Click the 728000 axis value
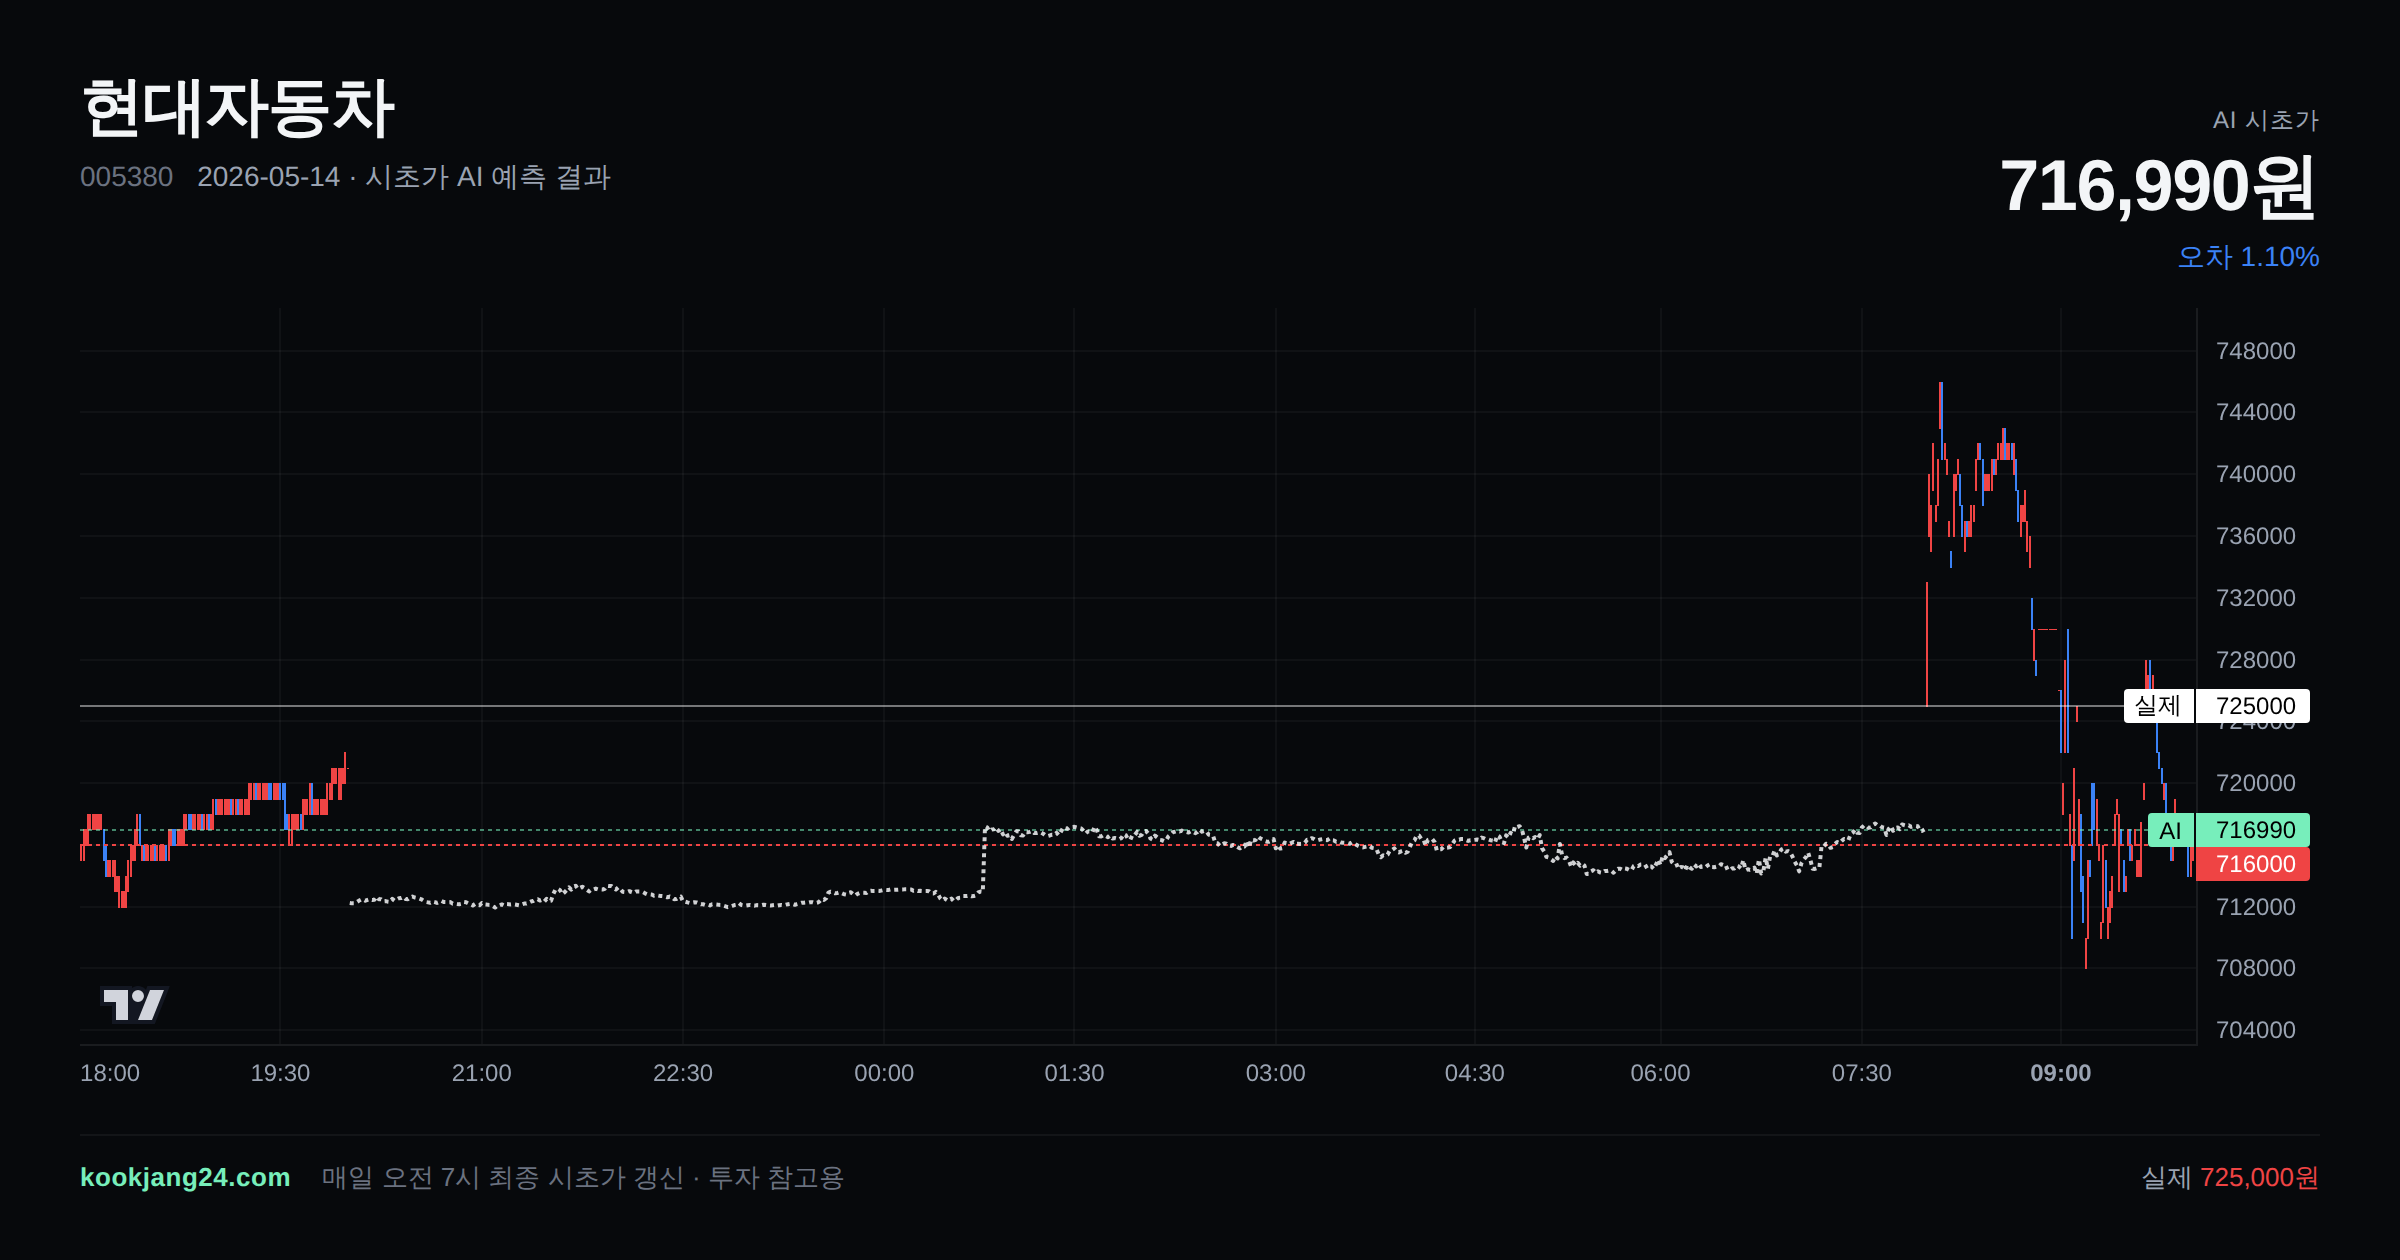The width and height of the screenshot is (2400, 1260). click(x=2256, y=660)
